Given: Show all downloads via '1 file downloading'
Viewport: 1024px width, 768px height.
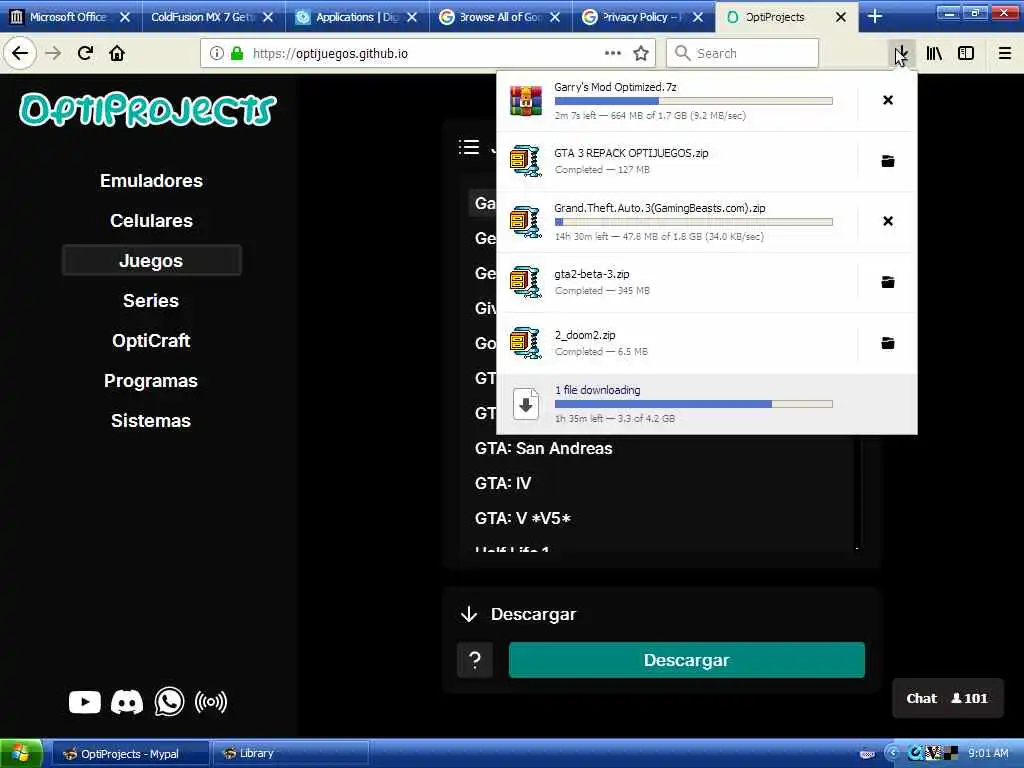Looking at the screenshot, I should coord(707,404).
